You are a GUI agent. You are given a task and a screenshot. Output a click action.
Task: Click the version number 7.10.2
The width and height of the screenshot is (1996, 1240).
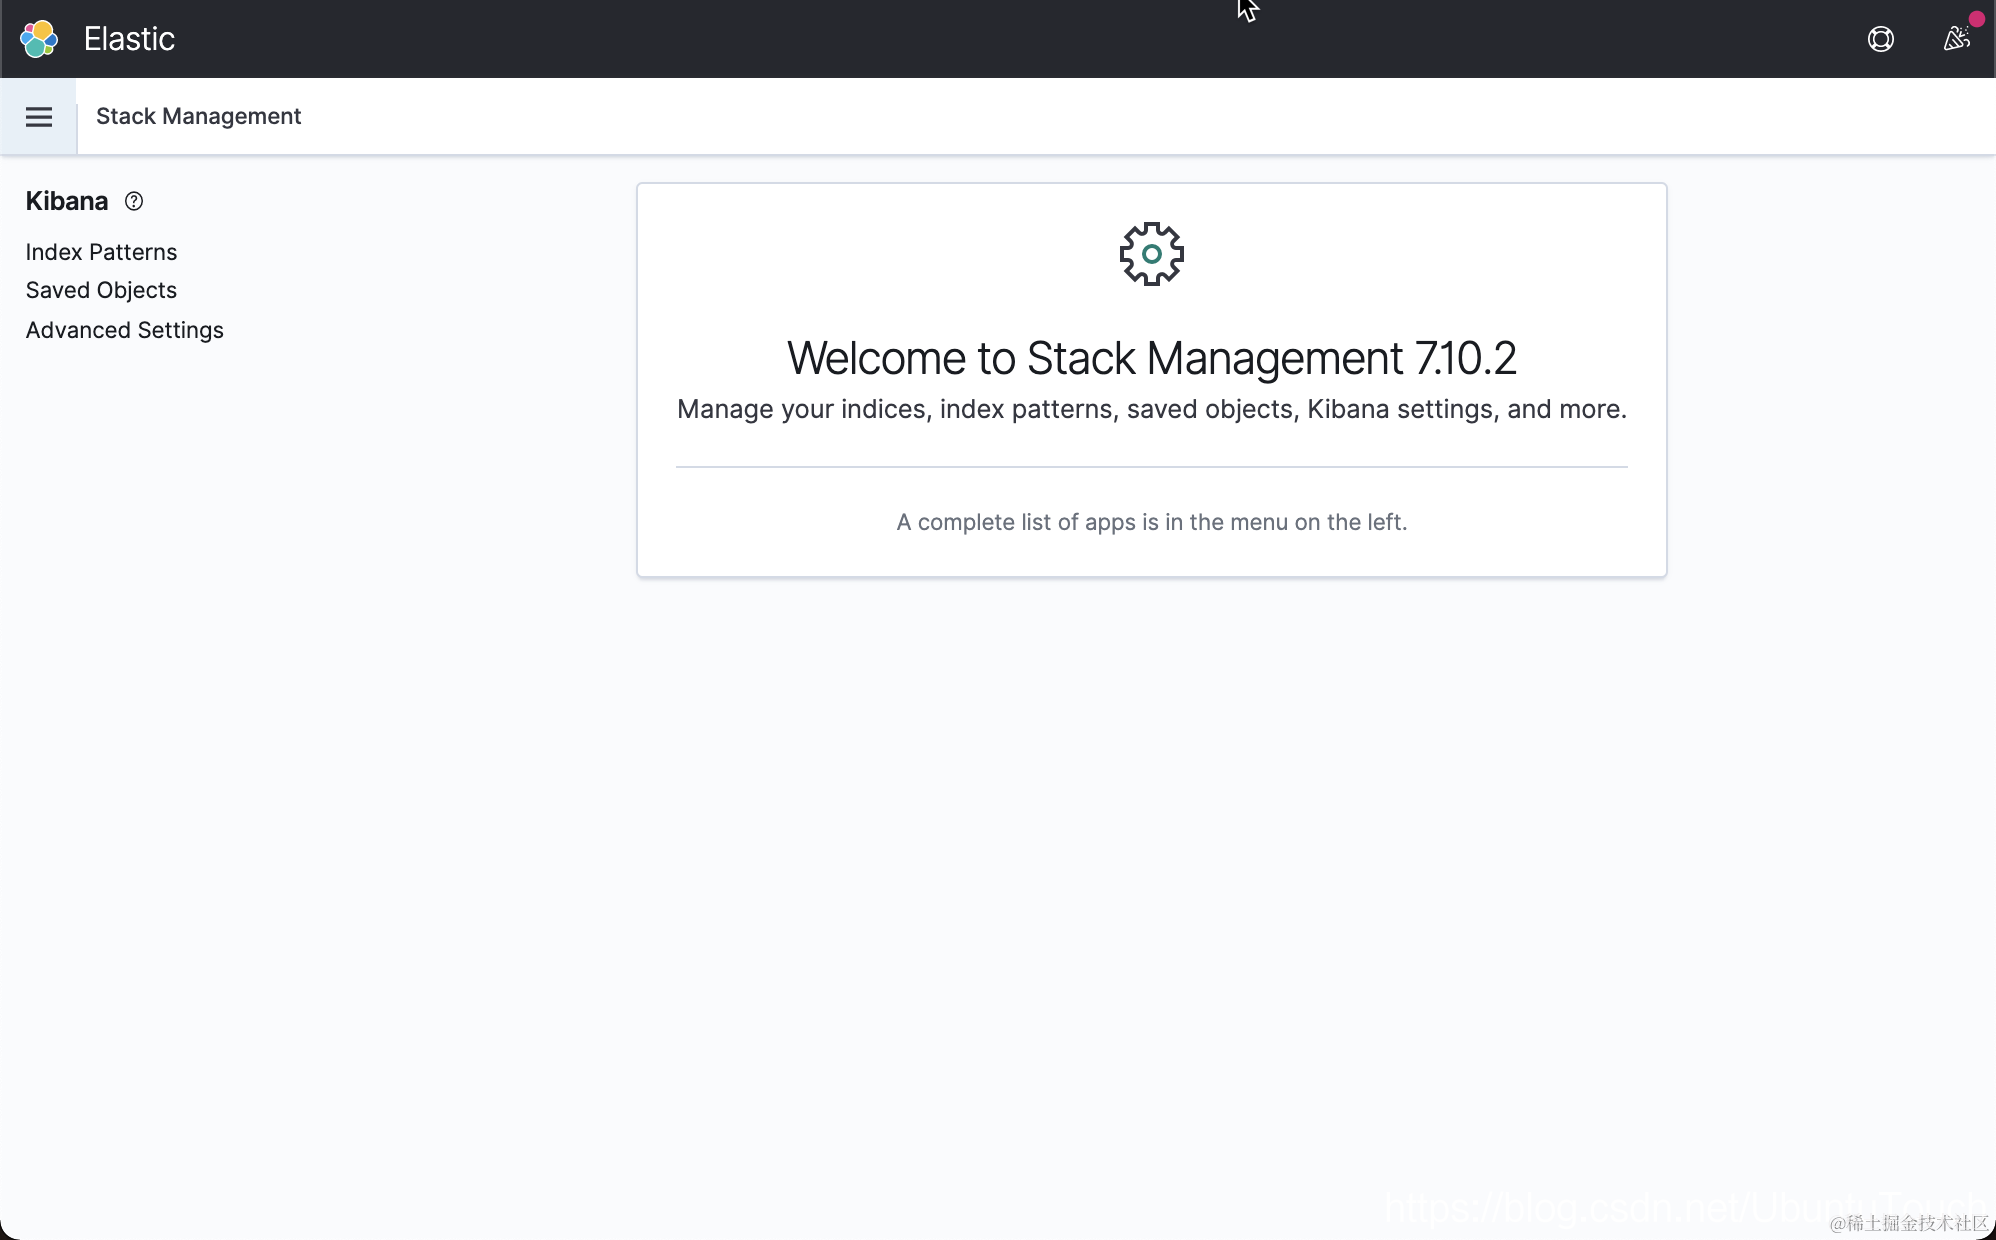click(1466, 358)
